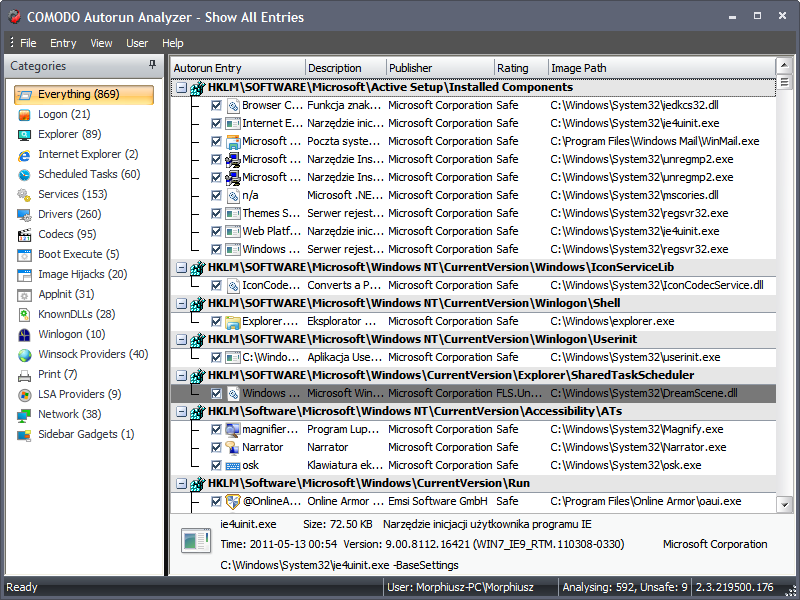The image size is (800, 600).
Task: Collapse the Winlogon\Userinit registry group
Action: 181,339
